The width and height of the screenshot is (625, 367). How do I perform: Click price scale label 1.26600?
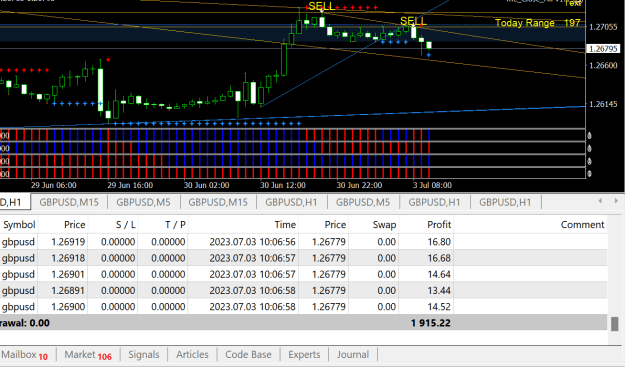[x=603, y=65]
